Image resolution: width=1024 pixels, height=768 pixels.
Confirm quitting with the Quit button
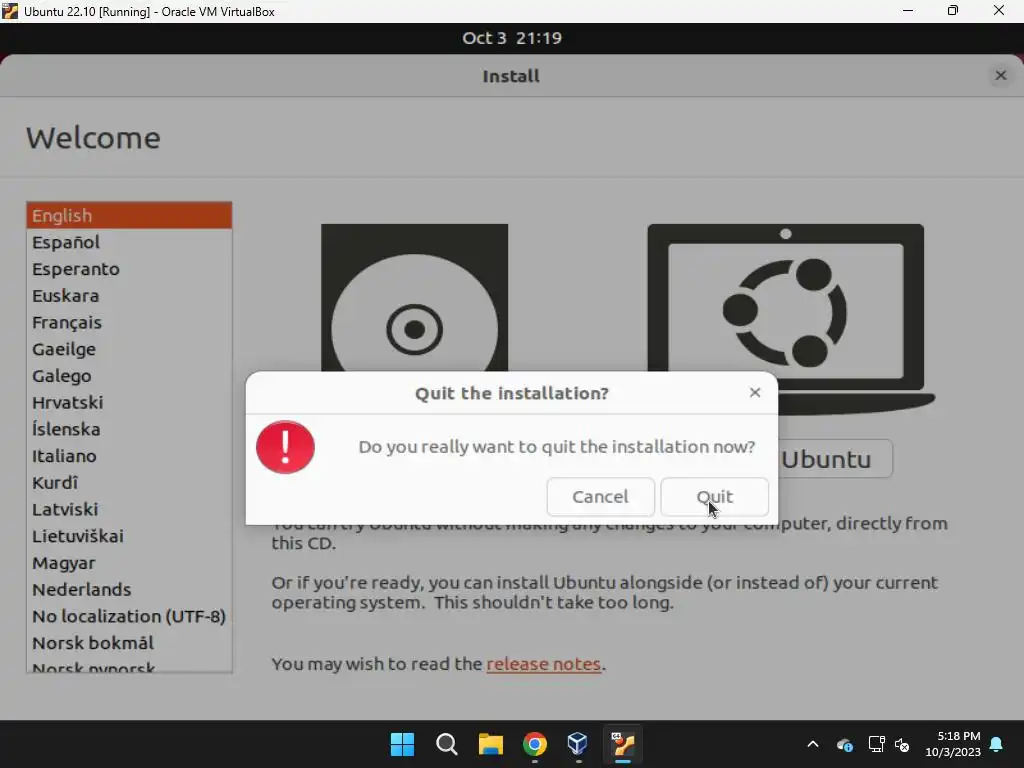(x=714, y=497)
